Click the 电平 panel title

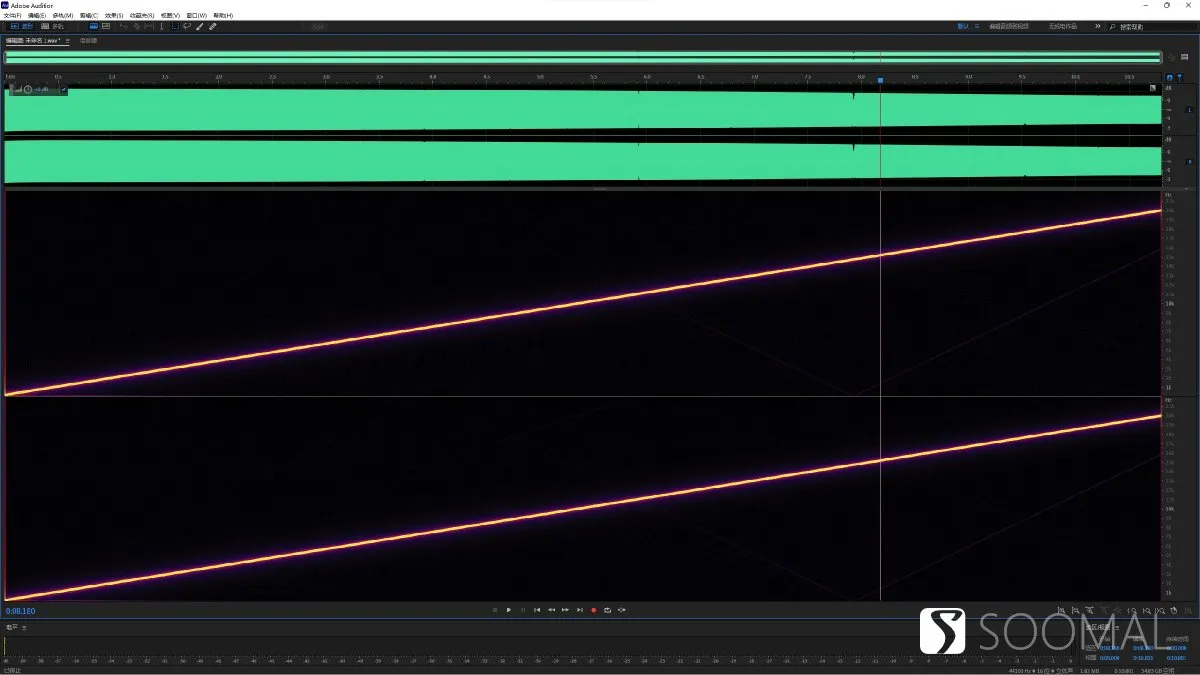[x=12, y=627]
